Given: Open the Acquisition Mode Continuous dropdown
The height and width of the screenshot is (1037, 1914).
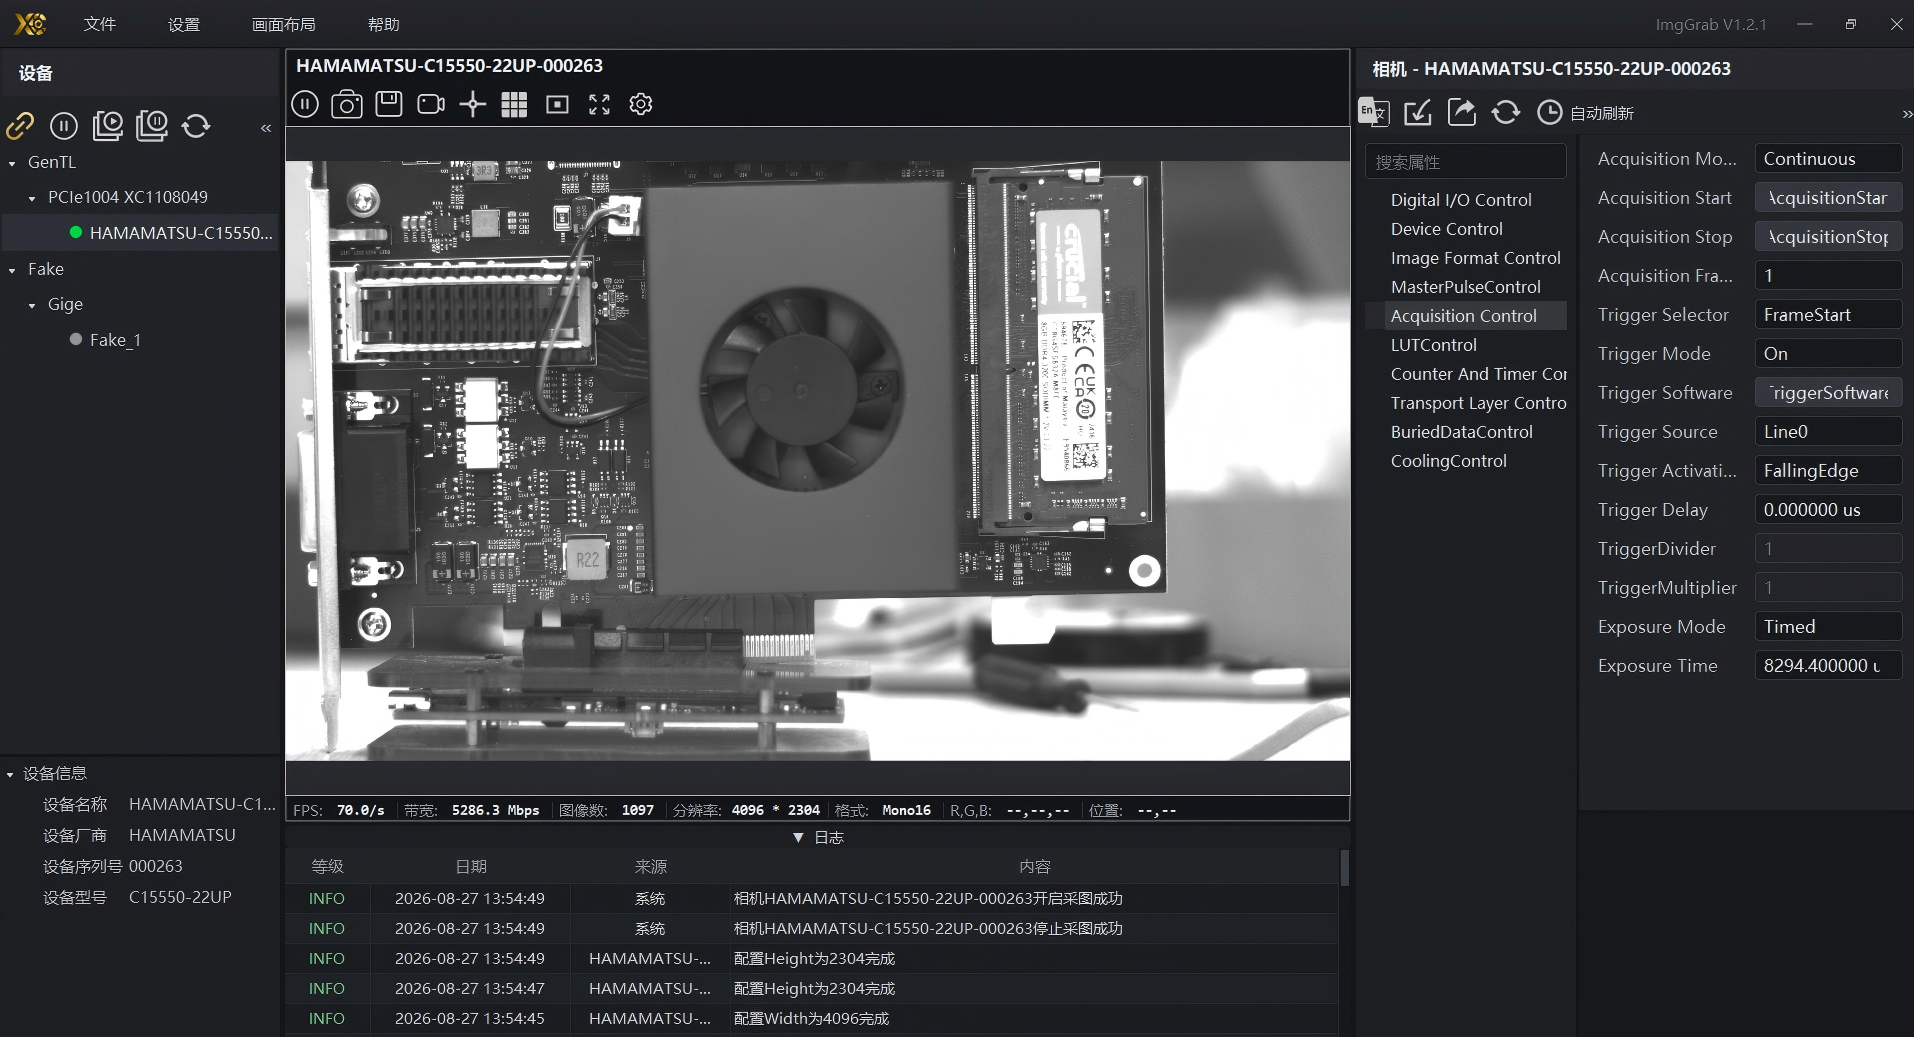Looking at the screenshot, I should pyautogui.click(x=1828, y=159).
